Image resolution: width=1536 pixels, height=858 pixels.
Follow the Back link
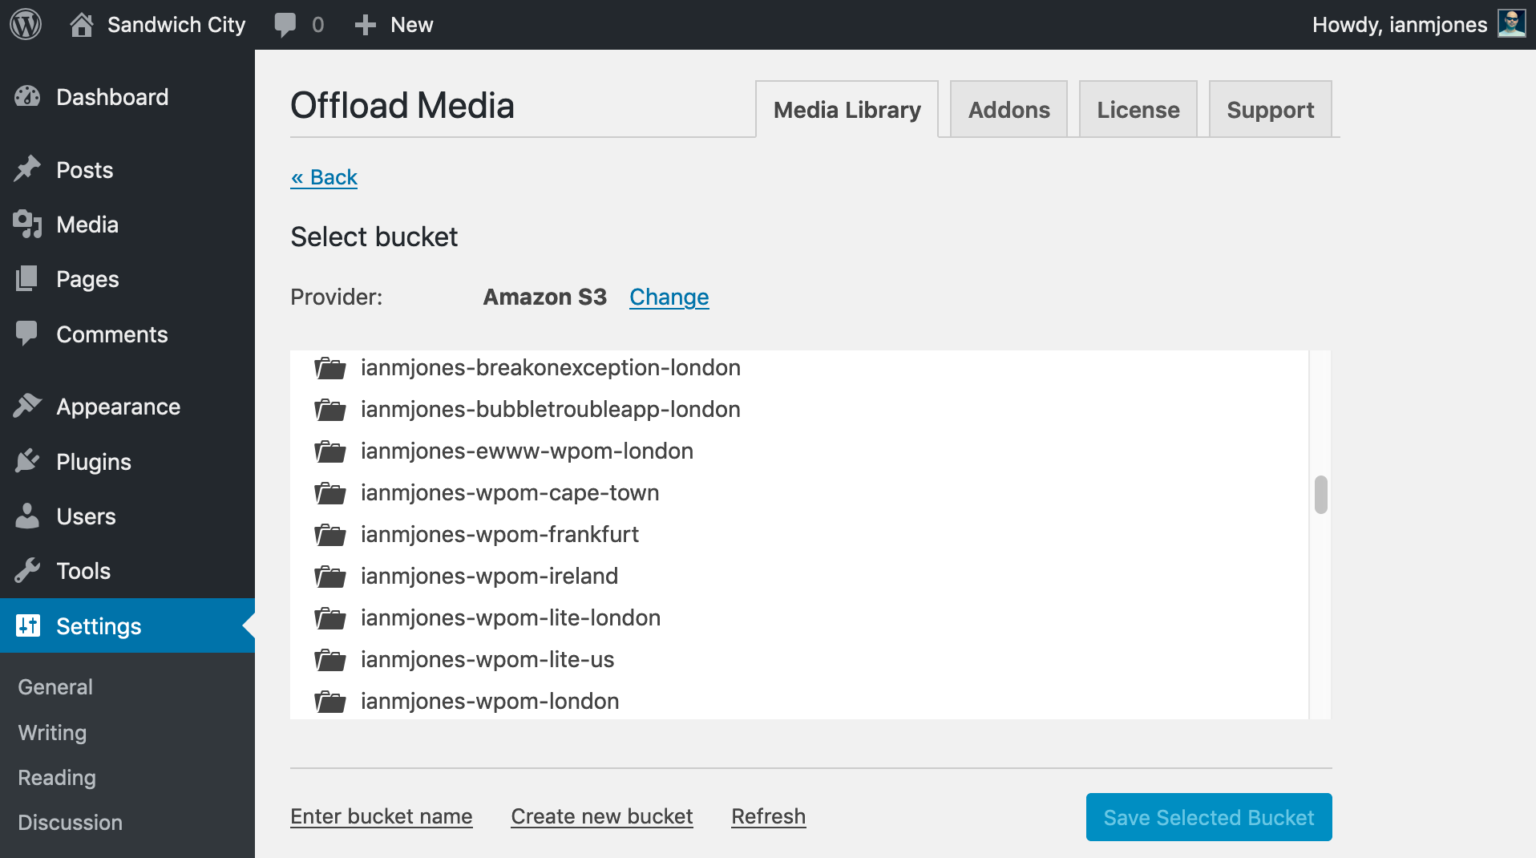click(x=323, y=177)
